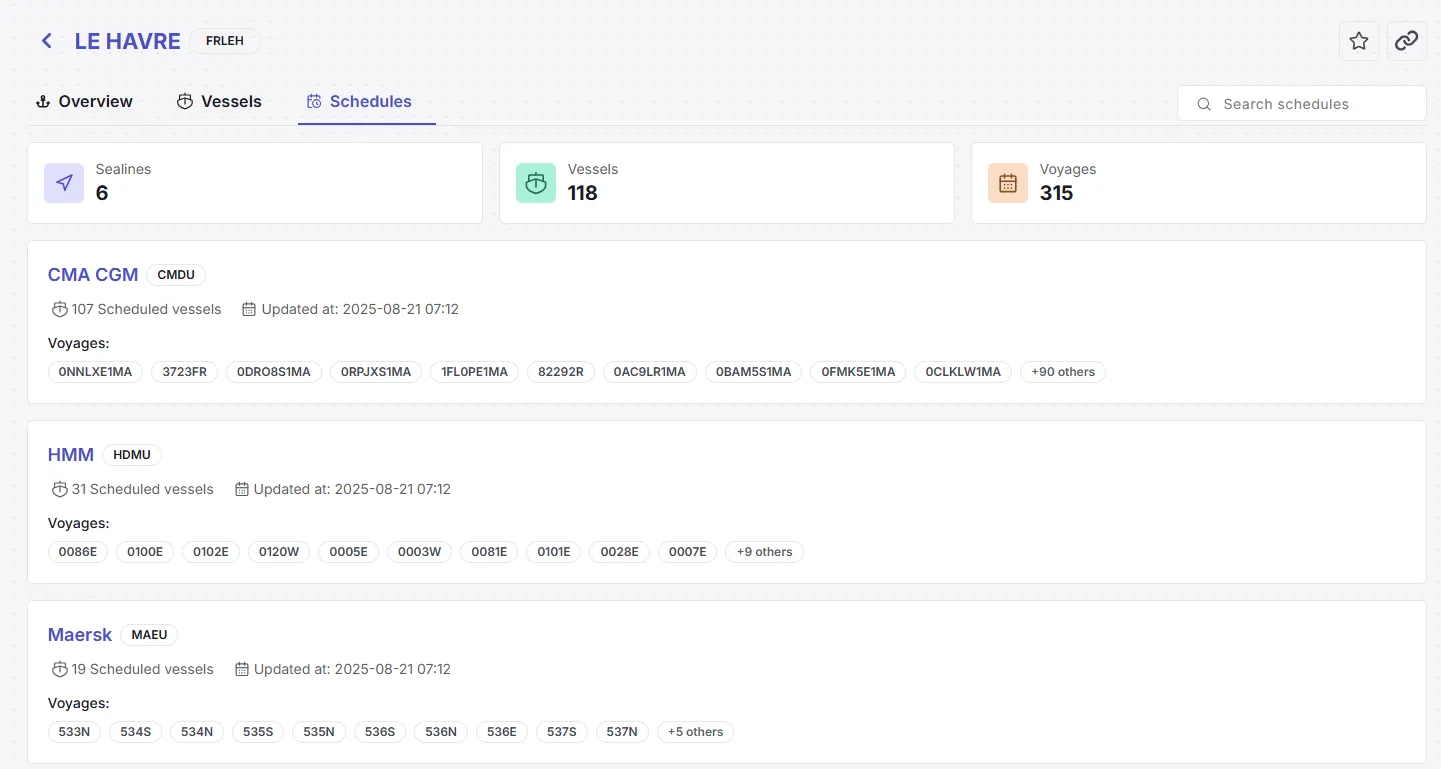The image size is (1441, 769).
Task: Select HMM voyage 0081E
Action: [489, 552]
